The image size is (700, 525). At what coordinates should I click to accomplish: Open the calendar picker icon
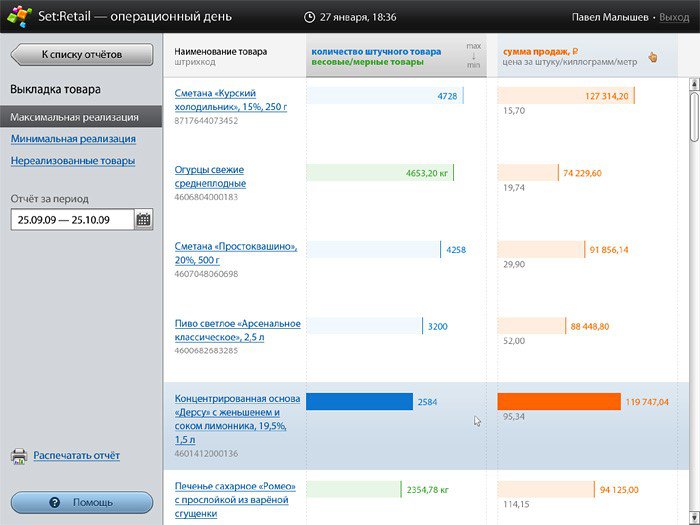coord(144,220)
